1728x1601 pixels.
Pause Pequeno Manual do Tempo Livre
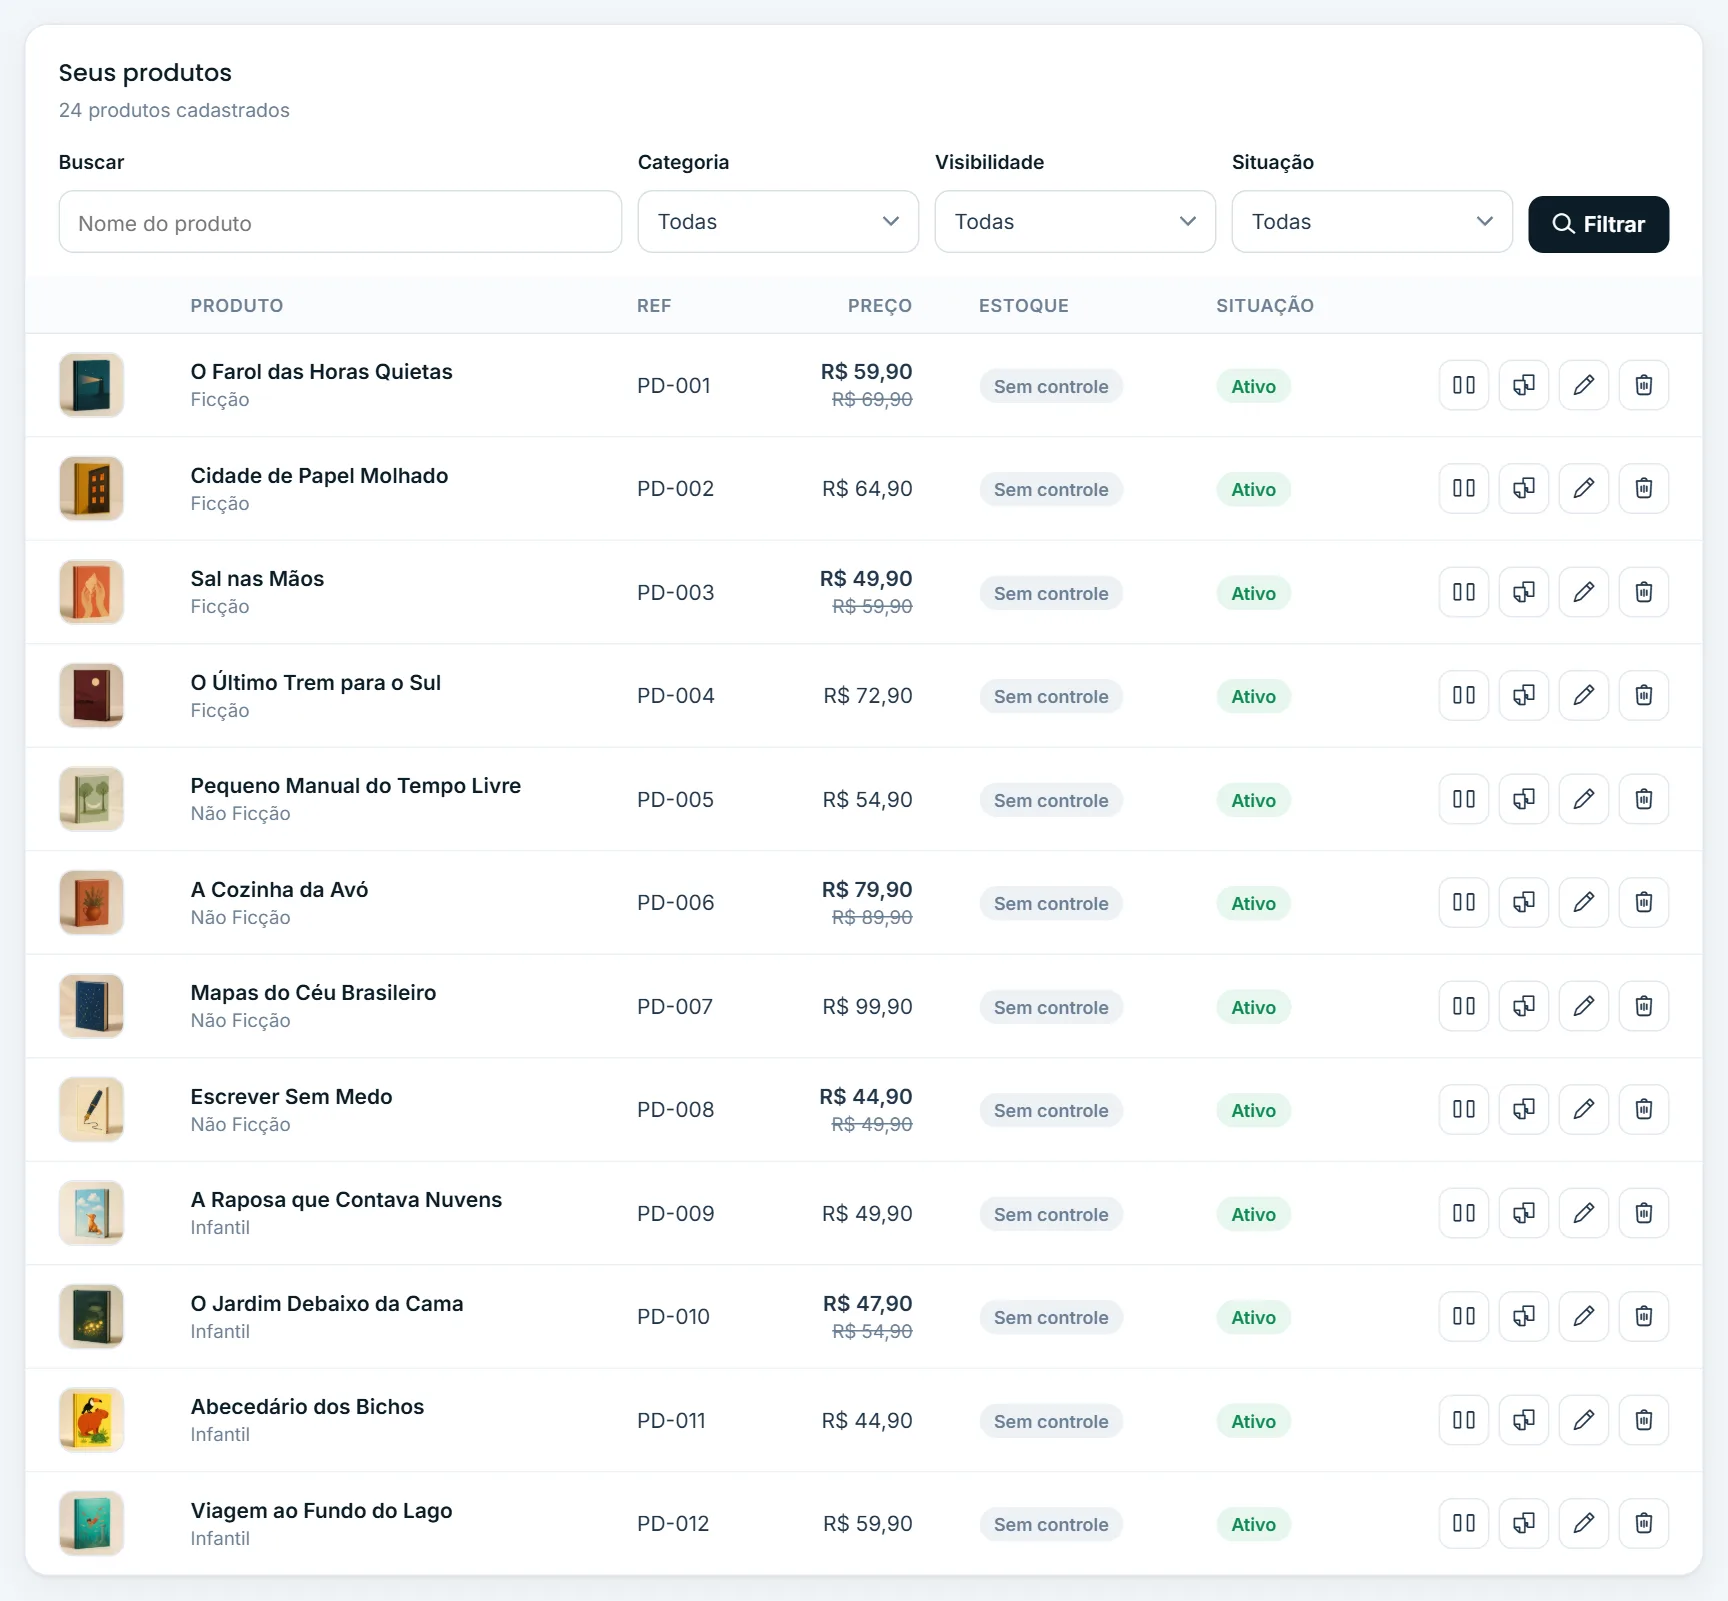click(1464, 799)
